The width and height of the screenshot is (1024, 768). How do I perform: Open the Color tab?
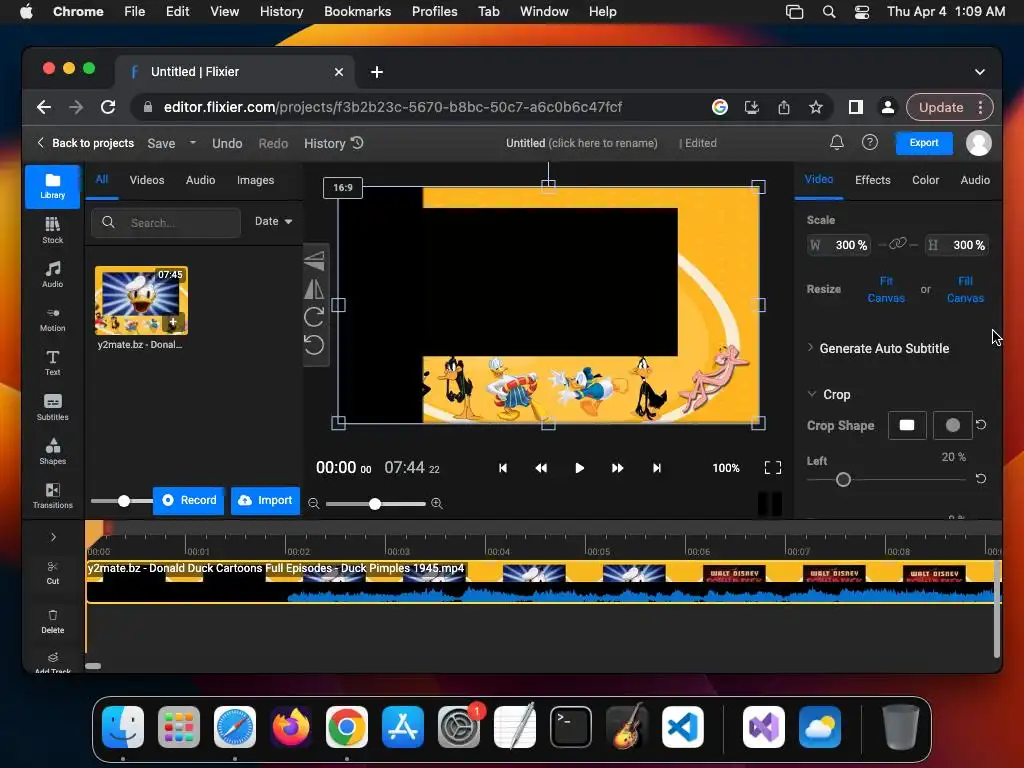coord(925,180)
